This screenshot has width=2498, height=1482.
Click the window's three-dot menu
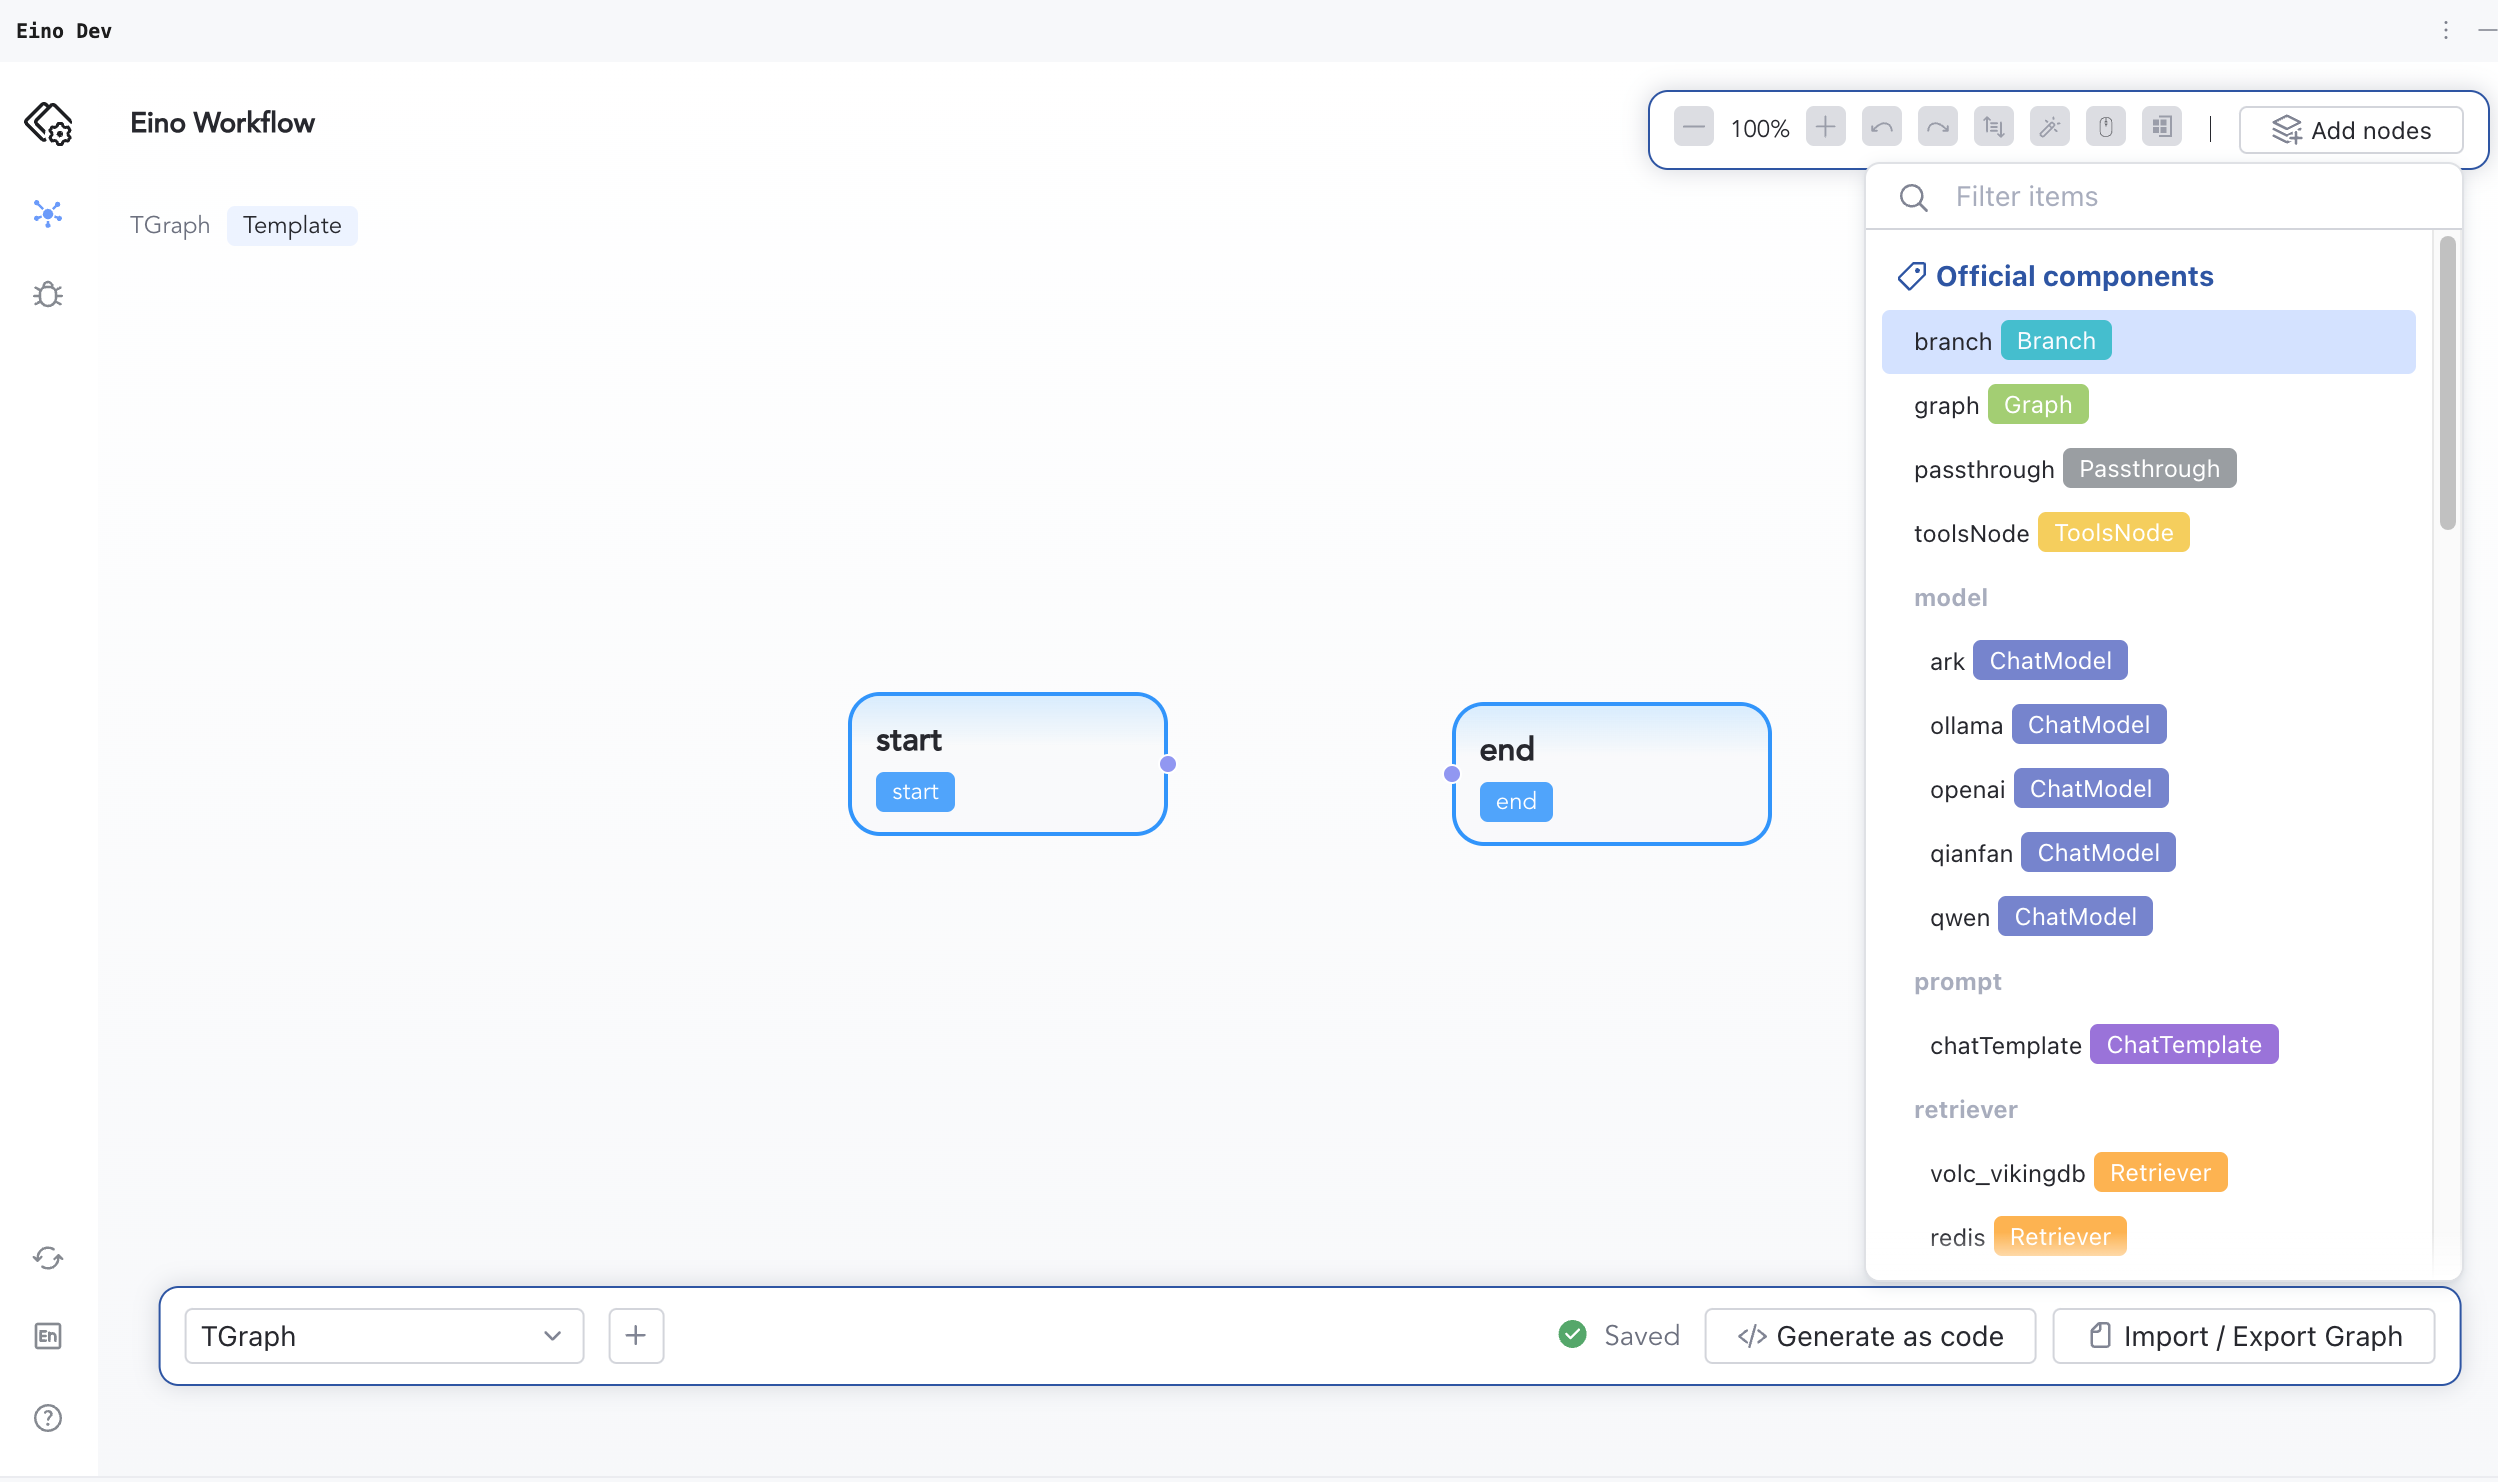point(2446,30)
